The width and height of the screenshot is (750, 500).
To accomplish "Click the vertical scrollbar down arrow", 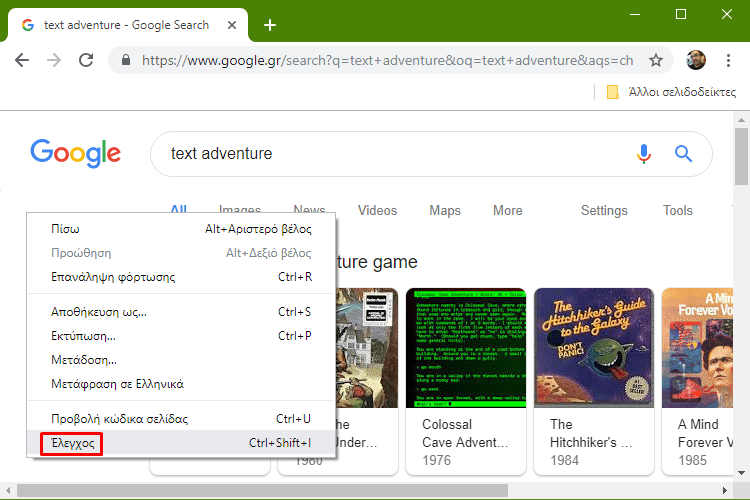I will point(741,473).
